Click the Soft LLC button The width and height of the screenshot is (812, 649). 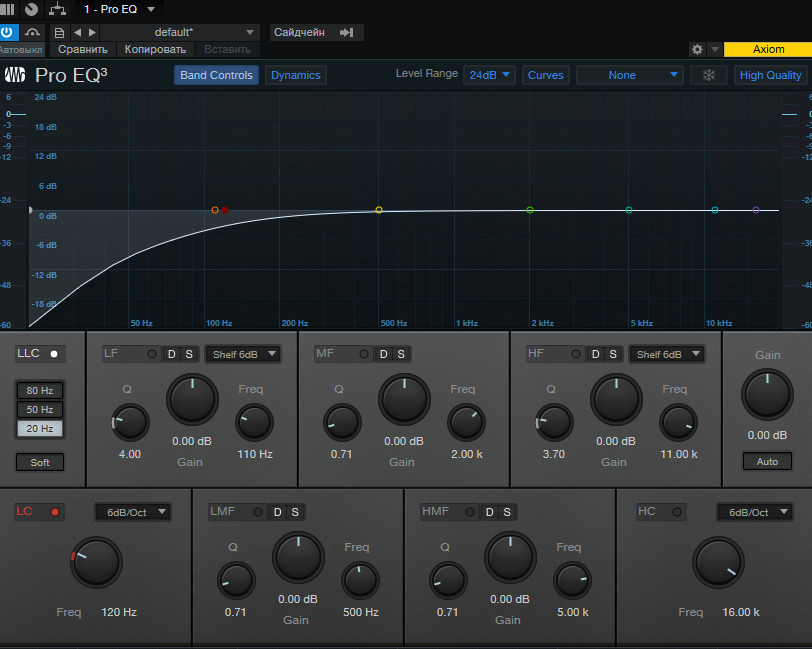pos(40,463)
